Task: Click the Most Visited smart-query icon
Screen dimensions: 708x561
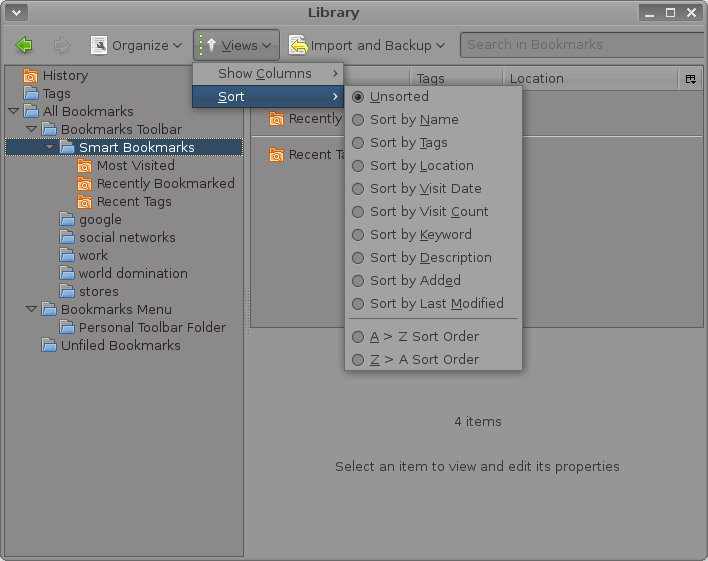Action: [x=84, y=165]
